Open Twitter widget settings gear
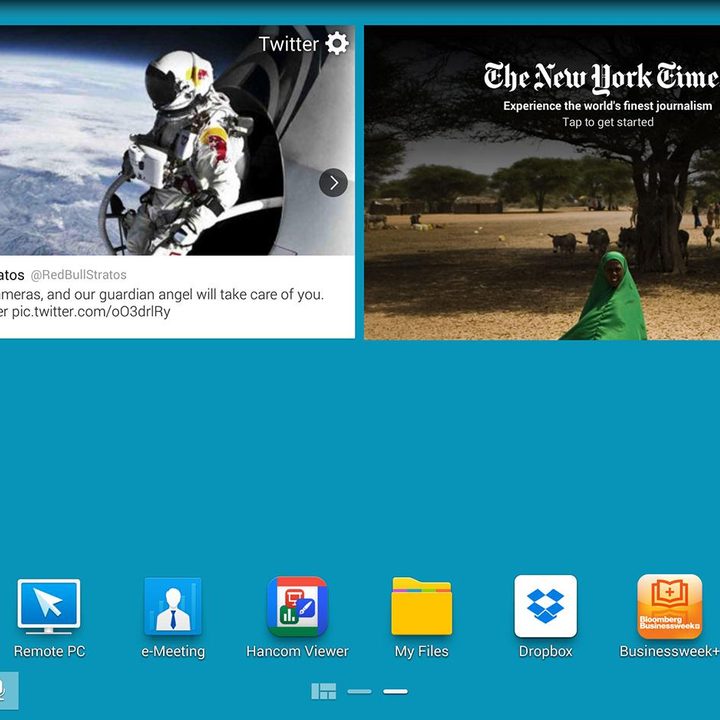 pyautogui.click(x=337, y=44)
